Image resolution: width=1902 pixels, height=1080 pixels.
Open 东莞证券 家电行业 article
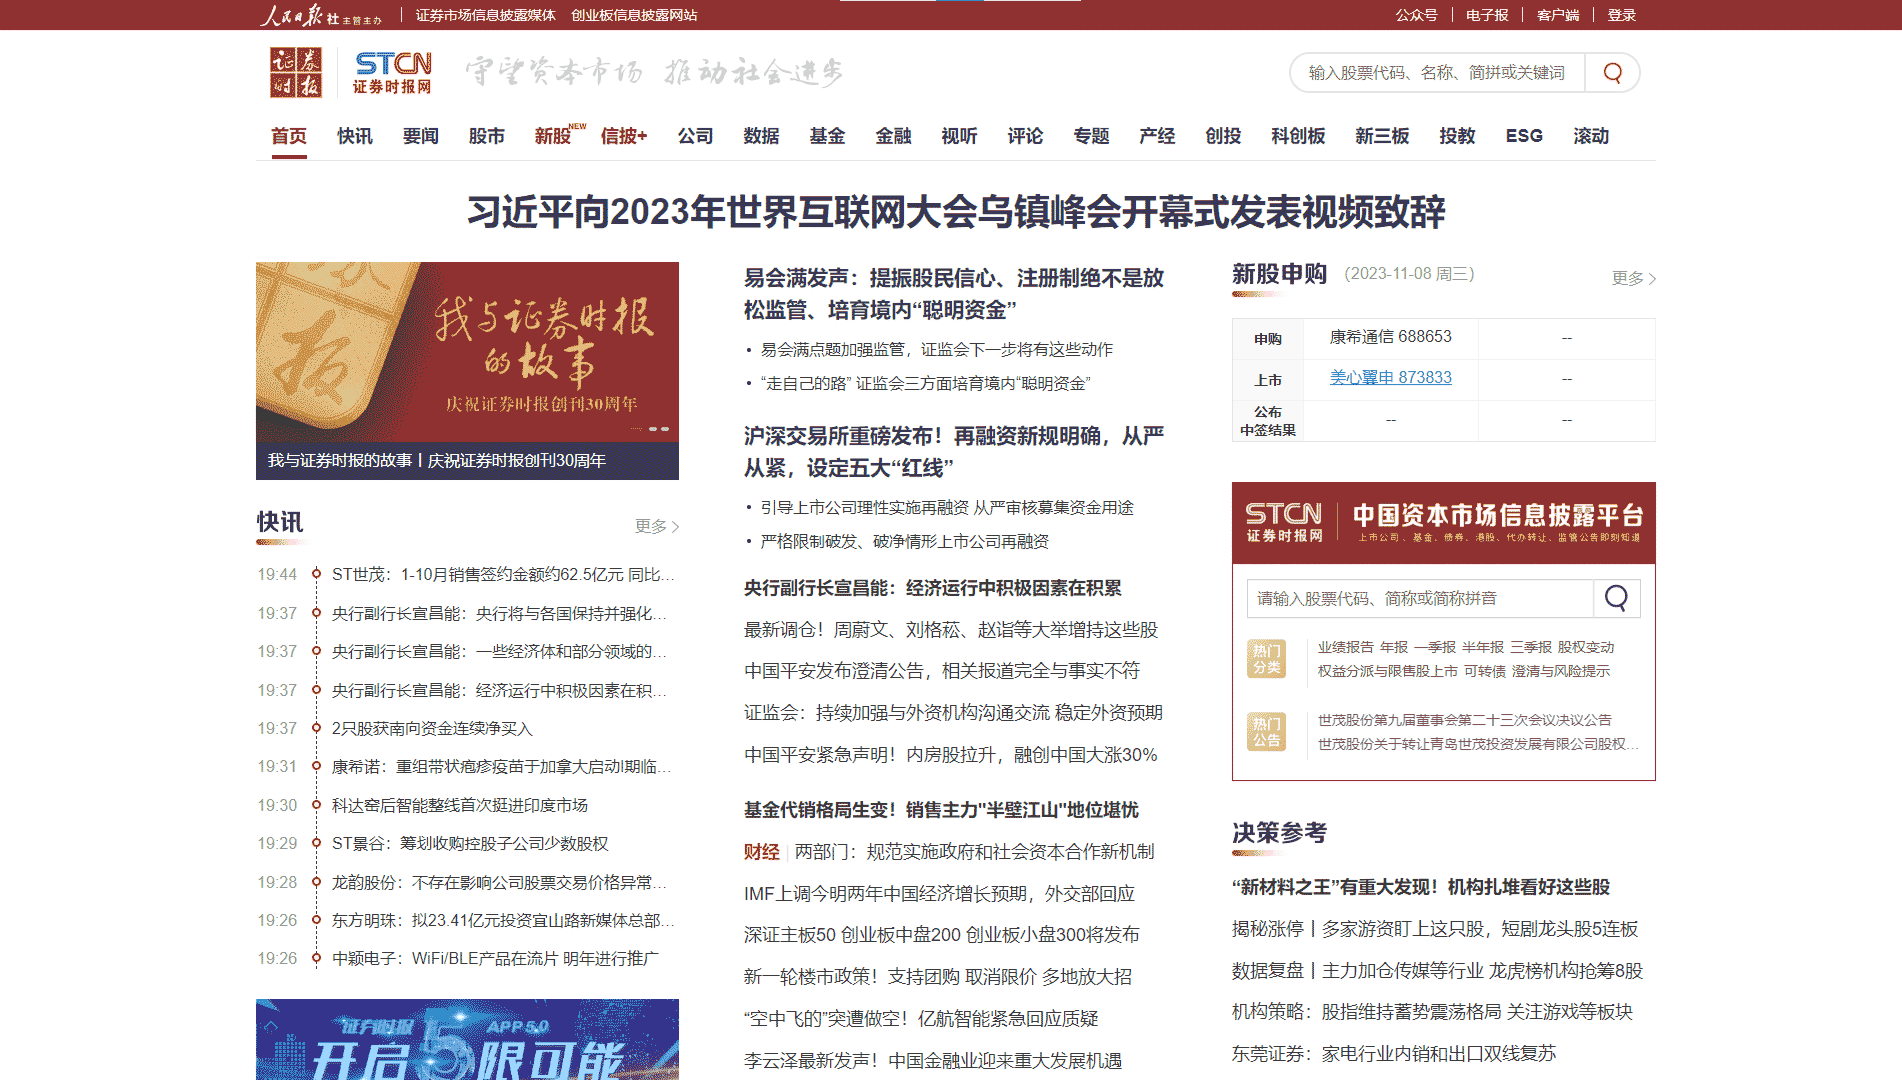[x=1394, y=1054]
